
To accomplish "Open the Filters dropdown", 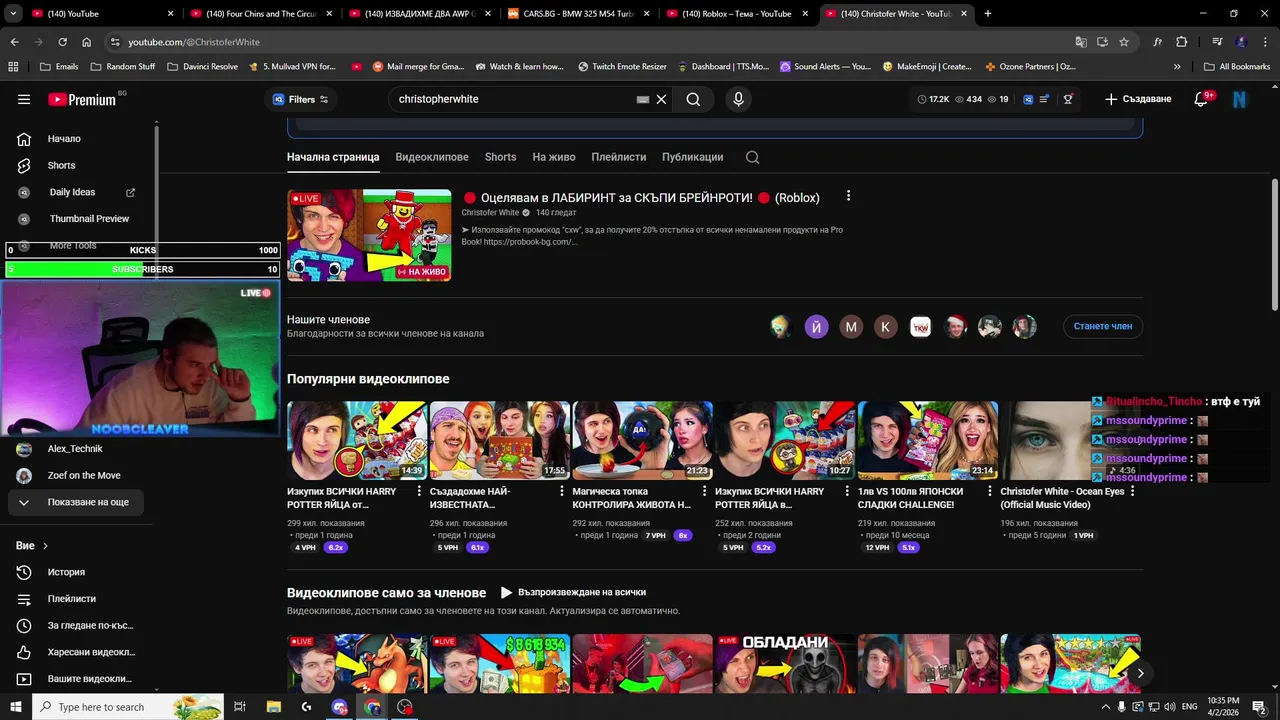I will [x=301, y=99].
